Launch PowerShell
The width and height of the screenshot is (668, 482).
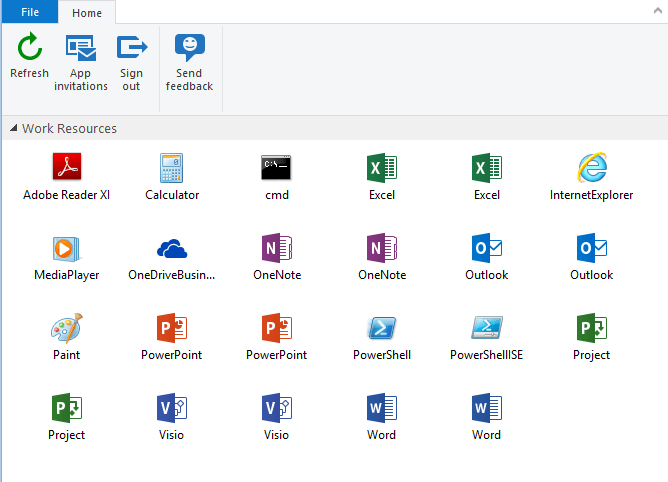[382, 337]
